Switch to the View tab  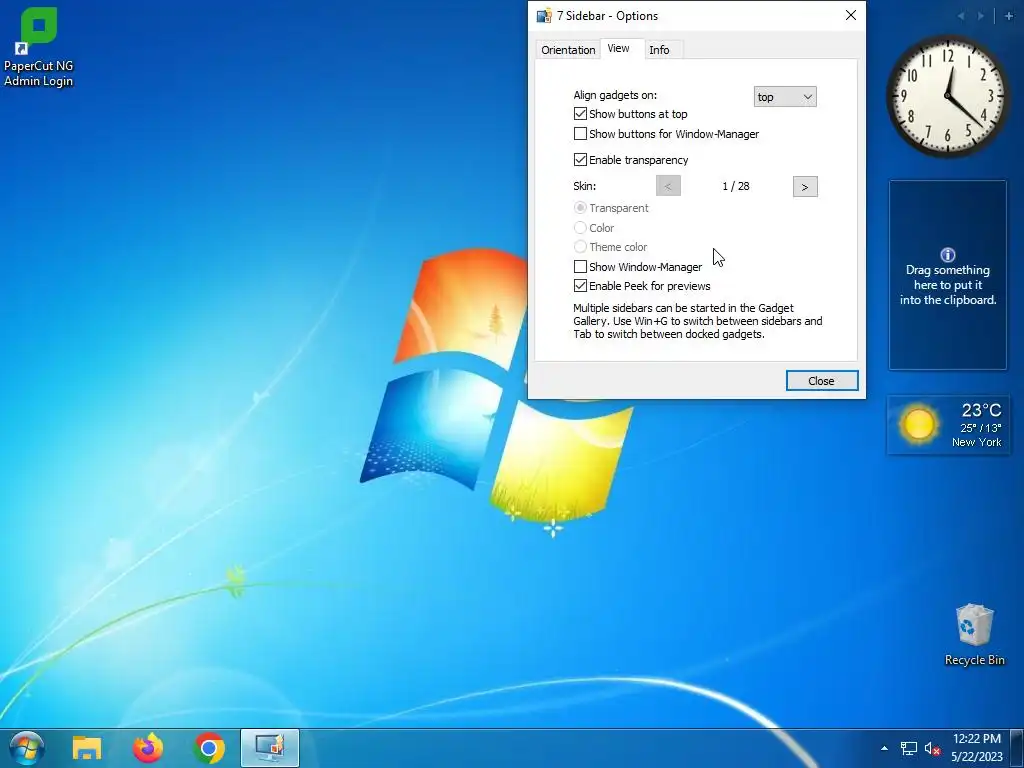[618, 48]
